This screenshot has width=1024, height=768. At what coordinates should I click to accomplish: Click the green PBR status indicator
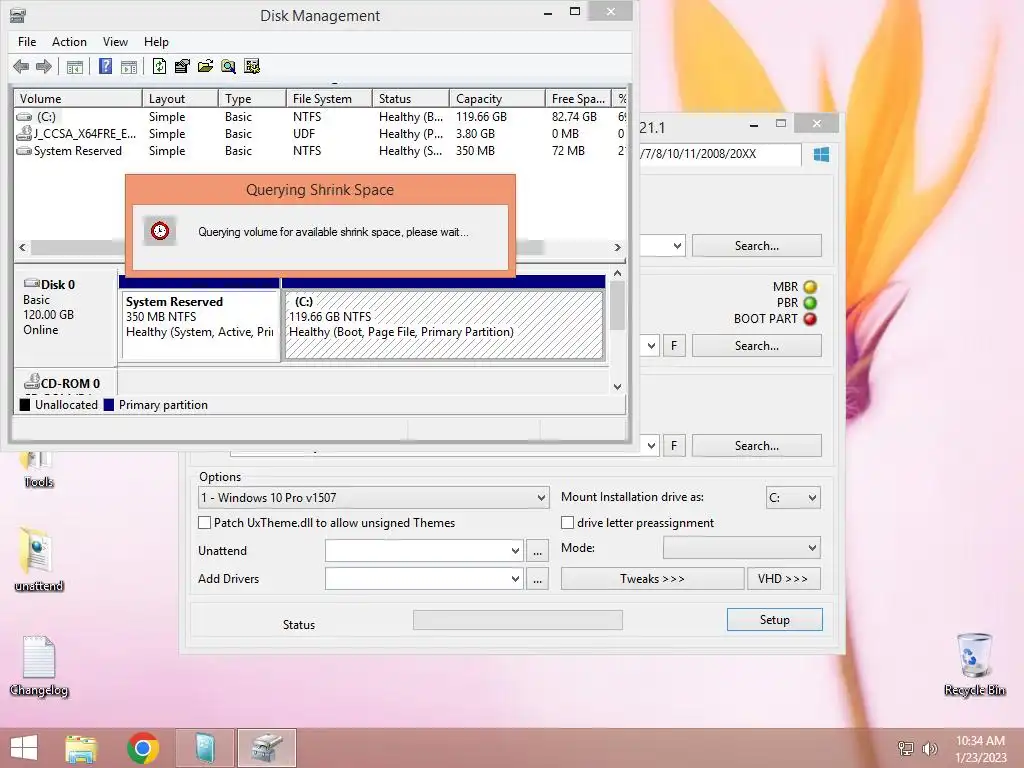810,303
